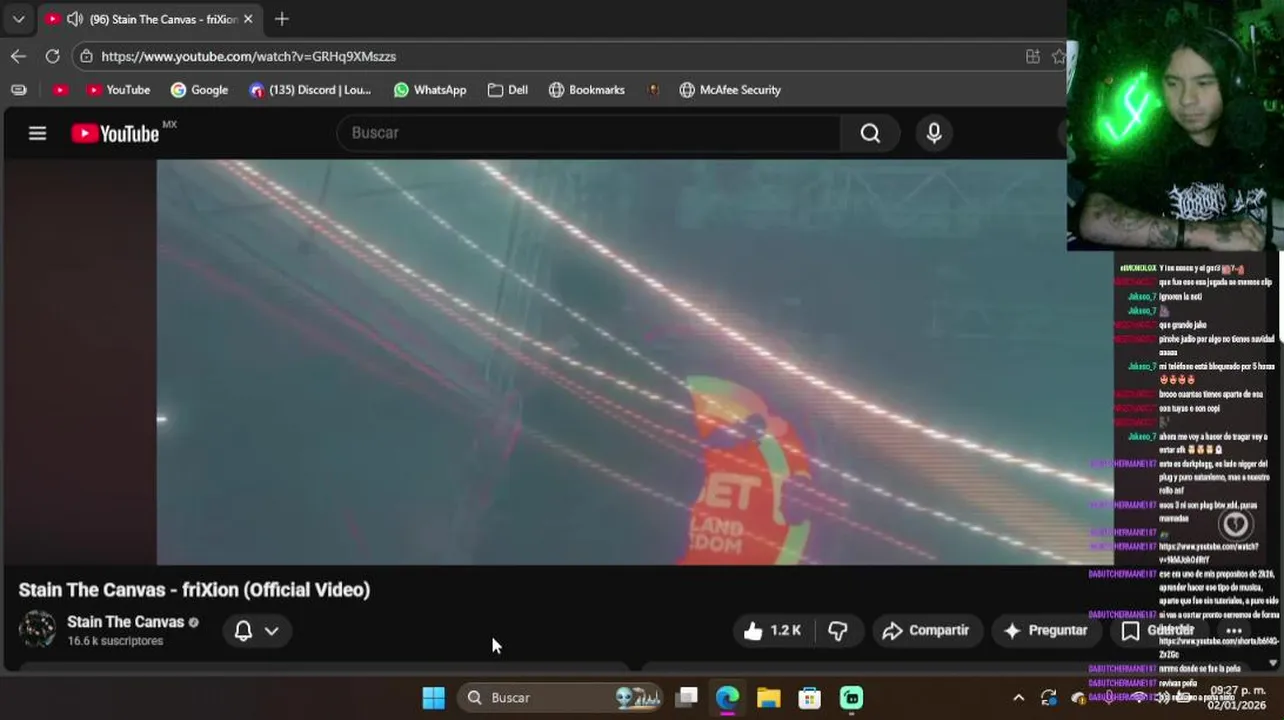Close the Stain The Canvas tab
This screenshot has height=720, width=1284.
click(x=248, y=19)
